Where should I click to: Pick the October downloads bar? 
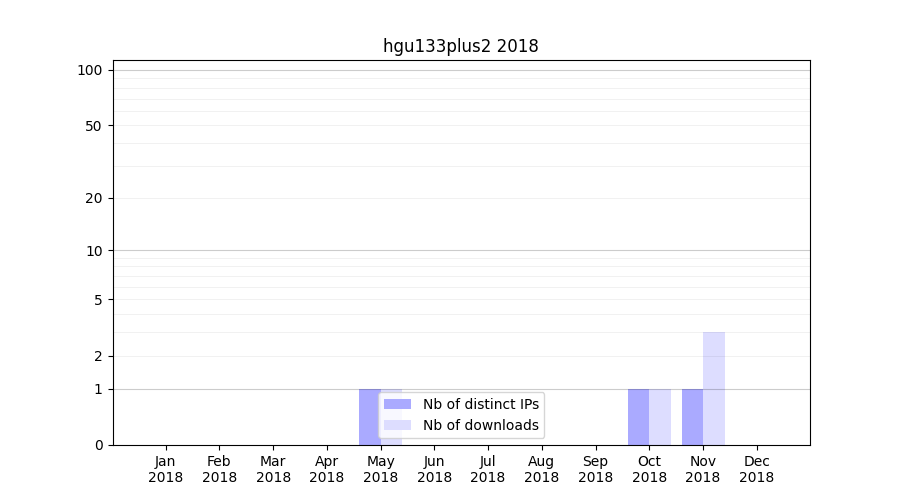(660, 416)
